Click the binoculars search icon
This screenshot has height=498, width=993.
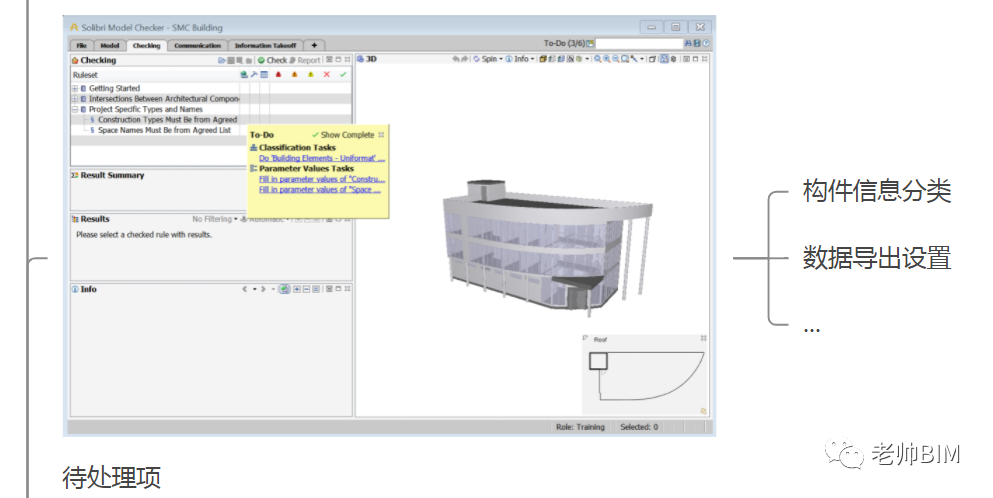(688, 43)
